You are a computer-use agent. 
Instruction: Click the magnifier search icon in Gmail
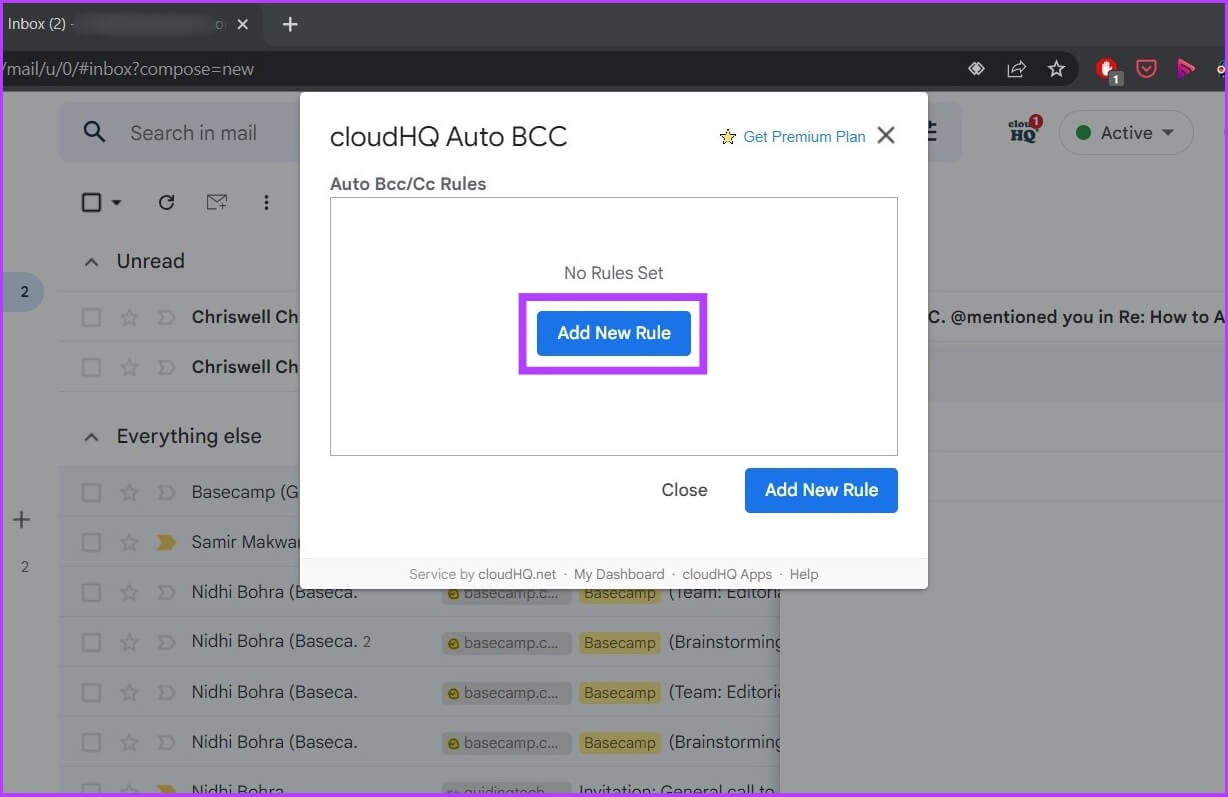(x=94, y=132)
